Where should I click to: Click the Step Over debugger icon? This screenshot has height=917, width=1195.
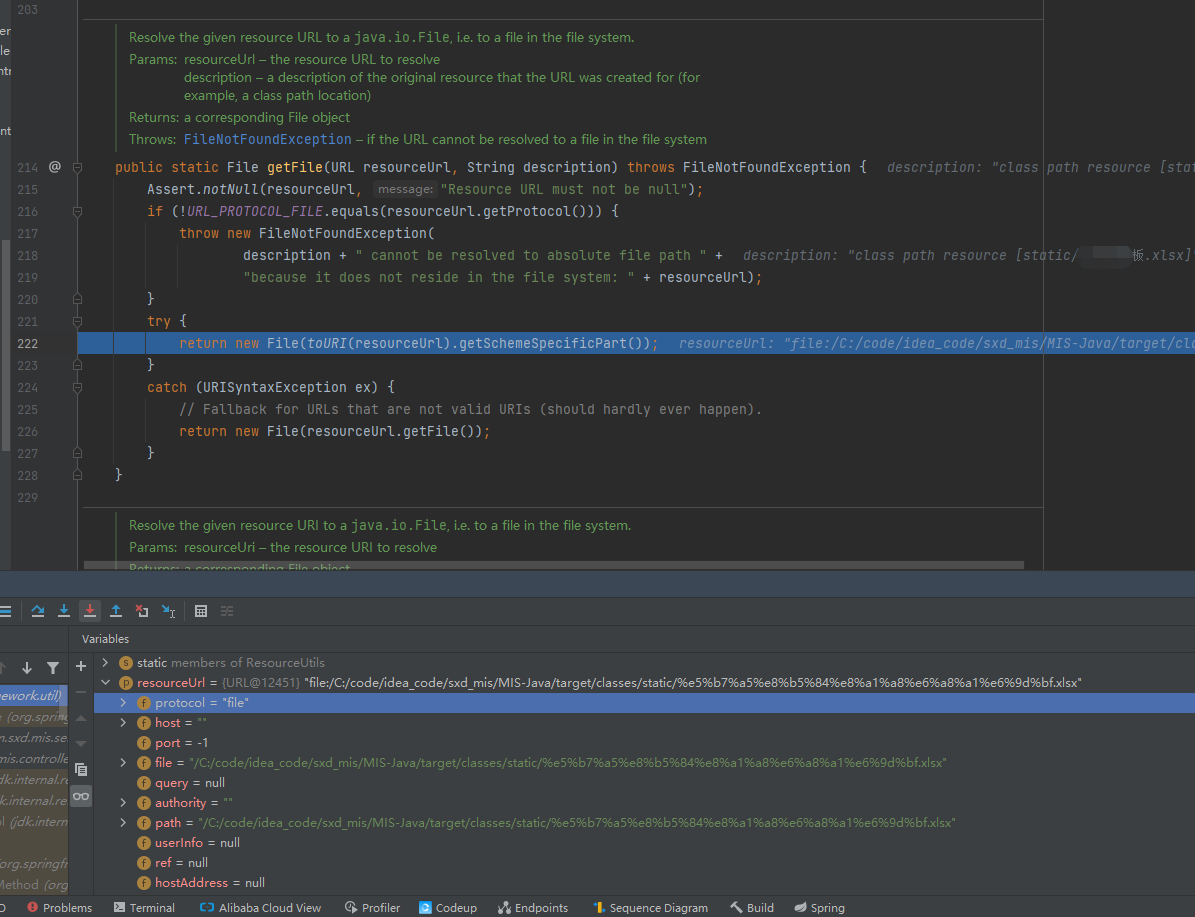tap(37, 611)
